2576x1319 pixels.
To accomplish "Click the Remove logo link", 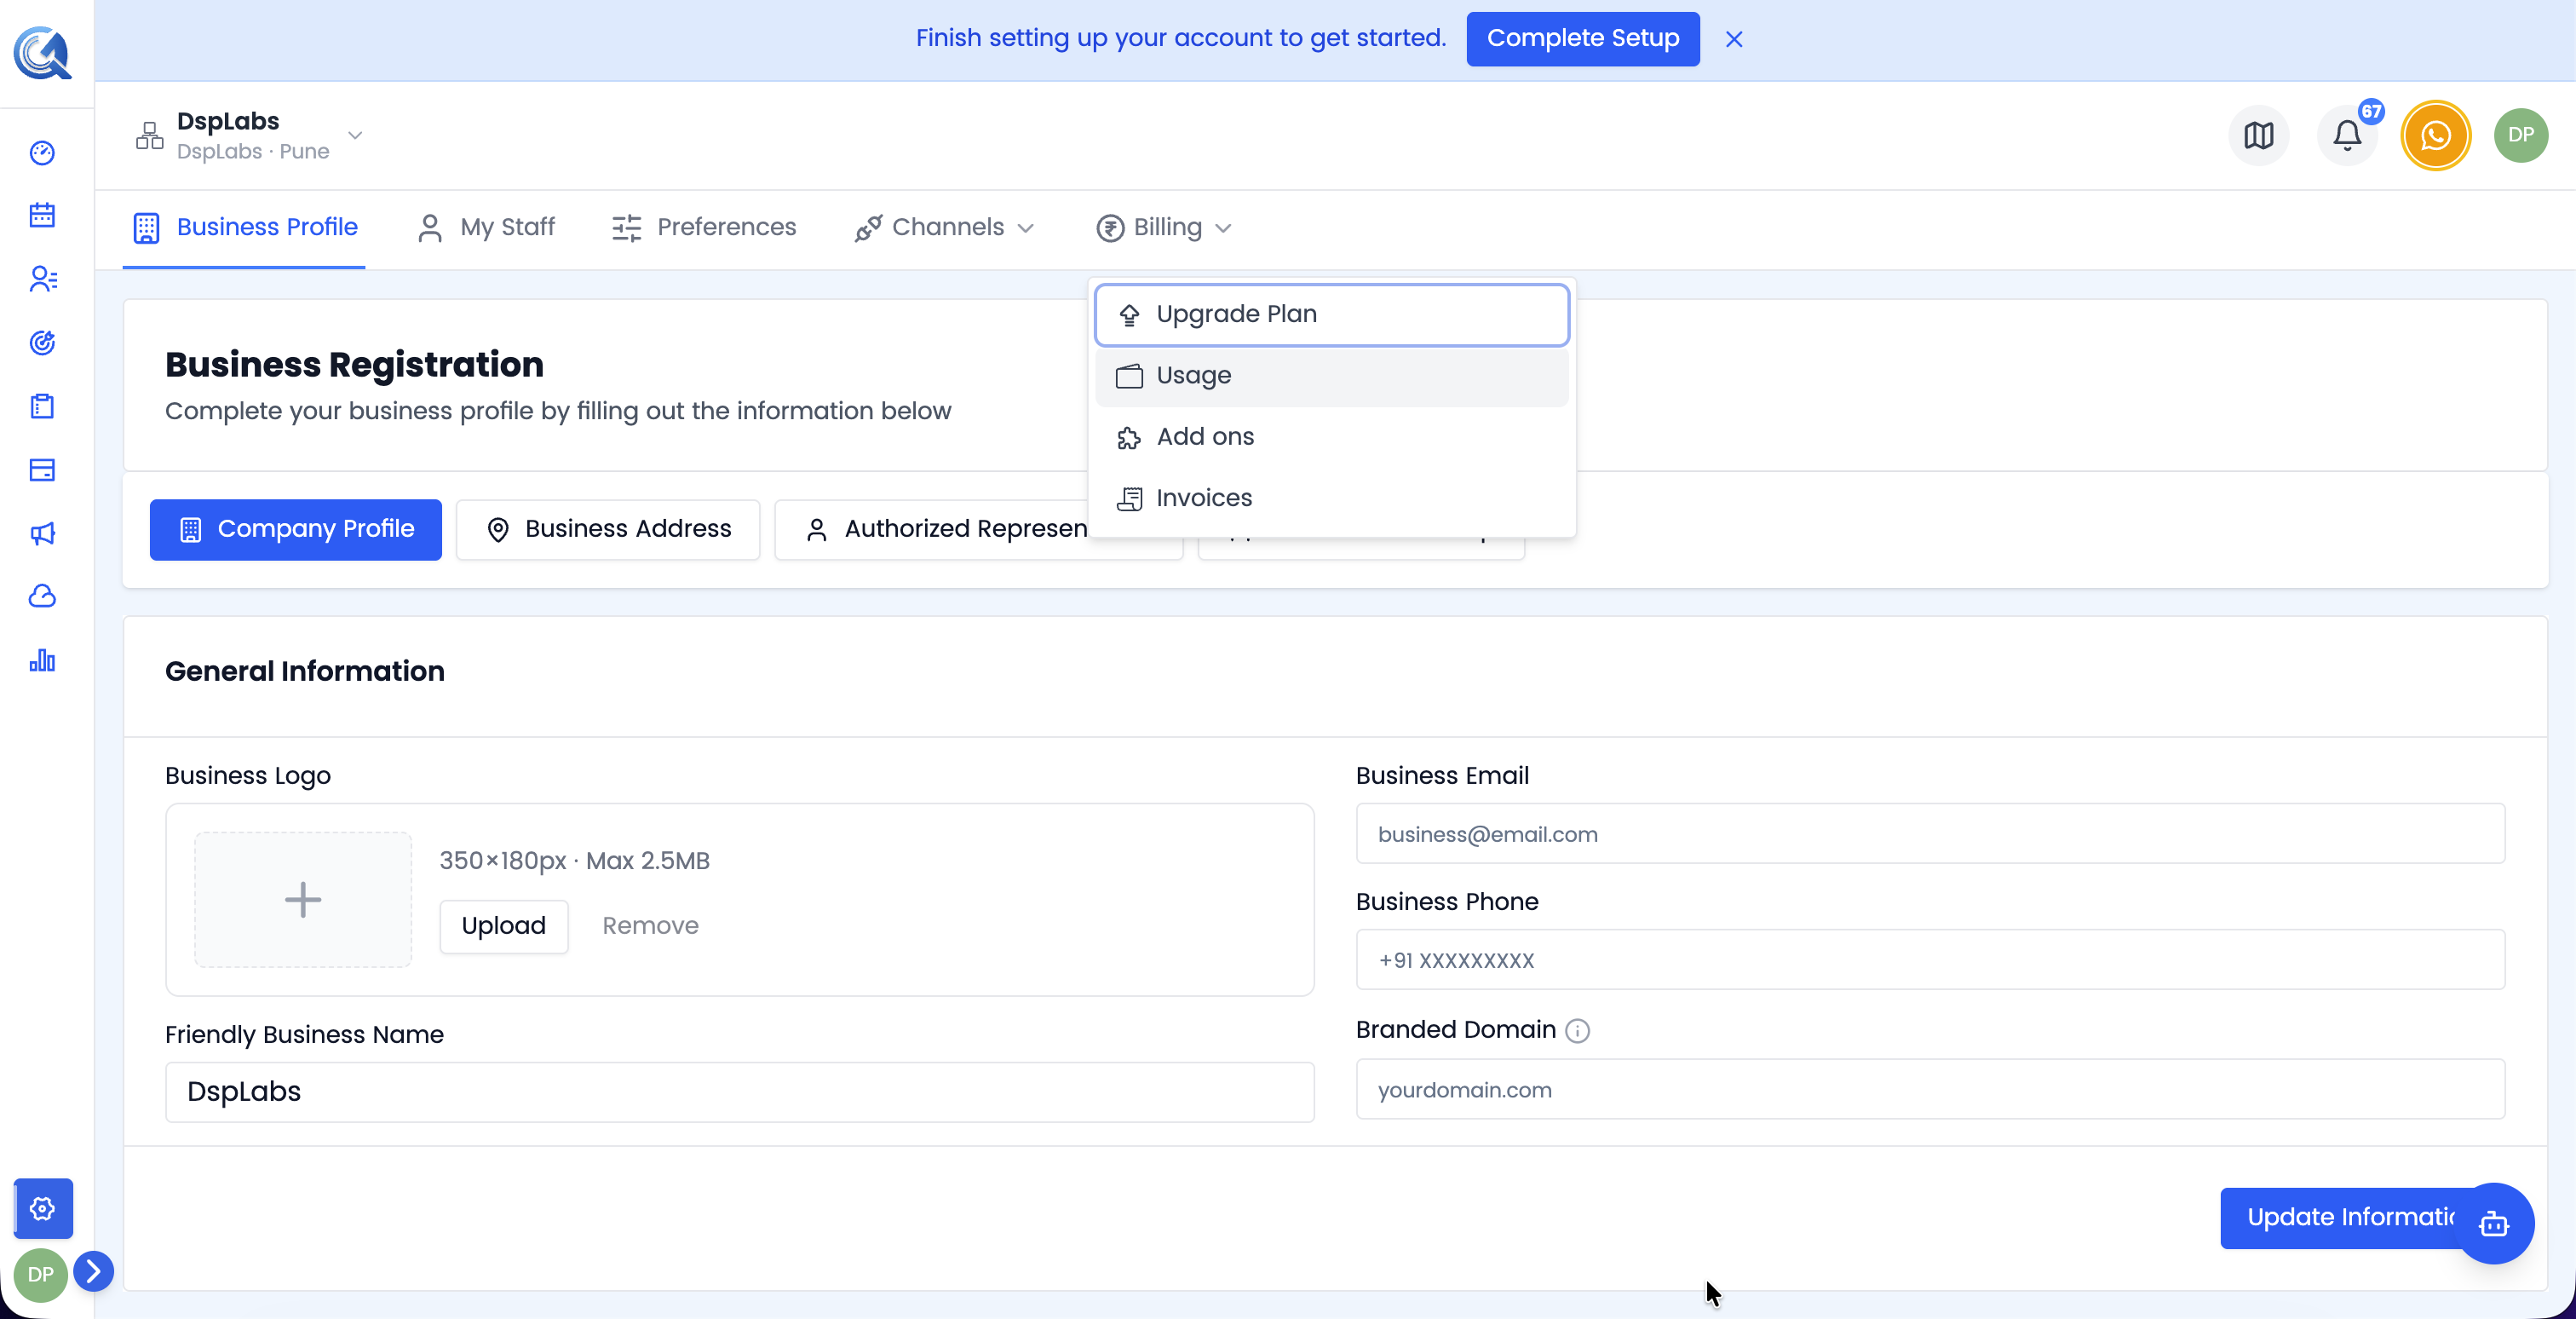I will (x=650, y=926).
